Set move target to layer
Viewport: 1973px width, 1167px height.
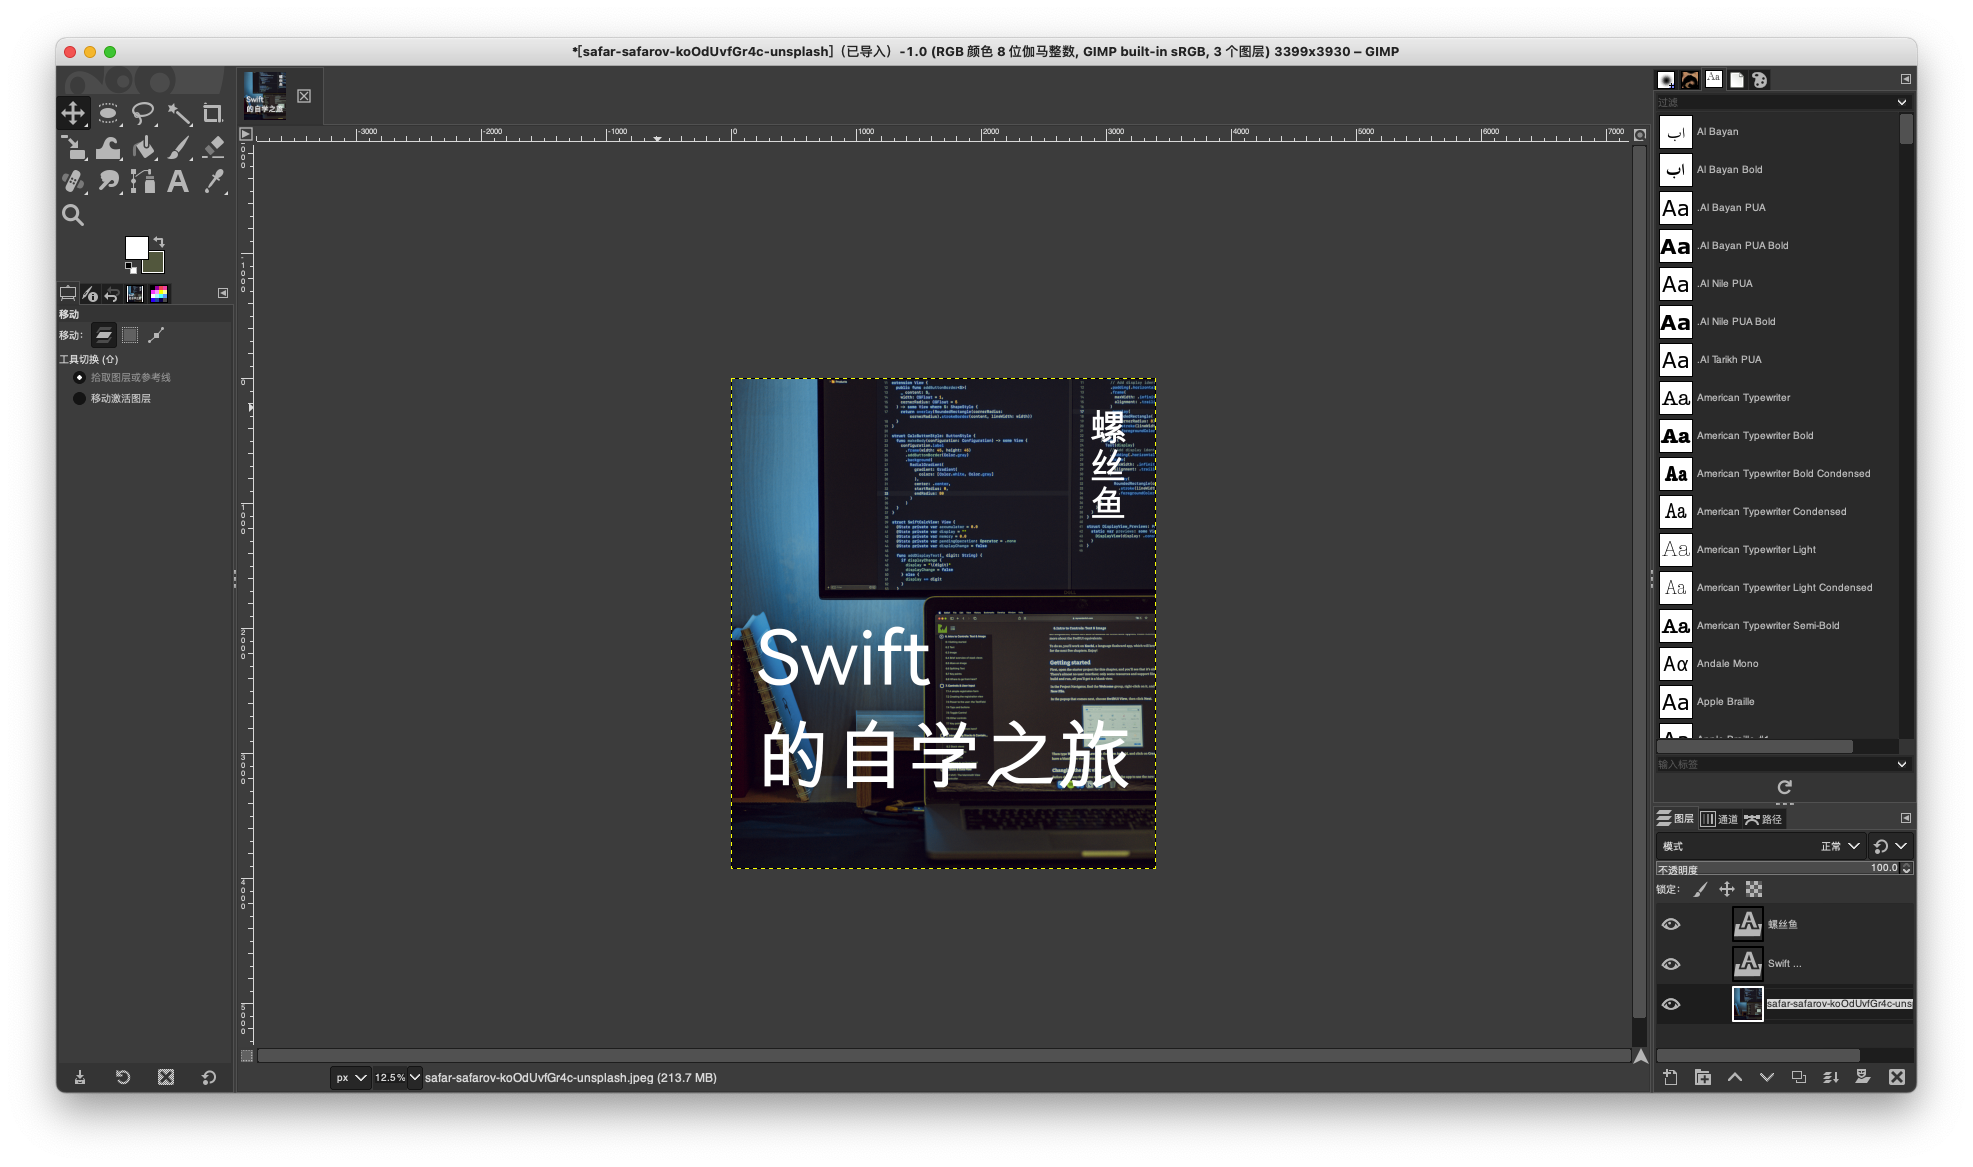point(104,335)
